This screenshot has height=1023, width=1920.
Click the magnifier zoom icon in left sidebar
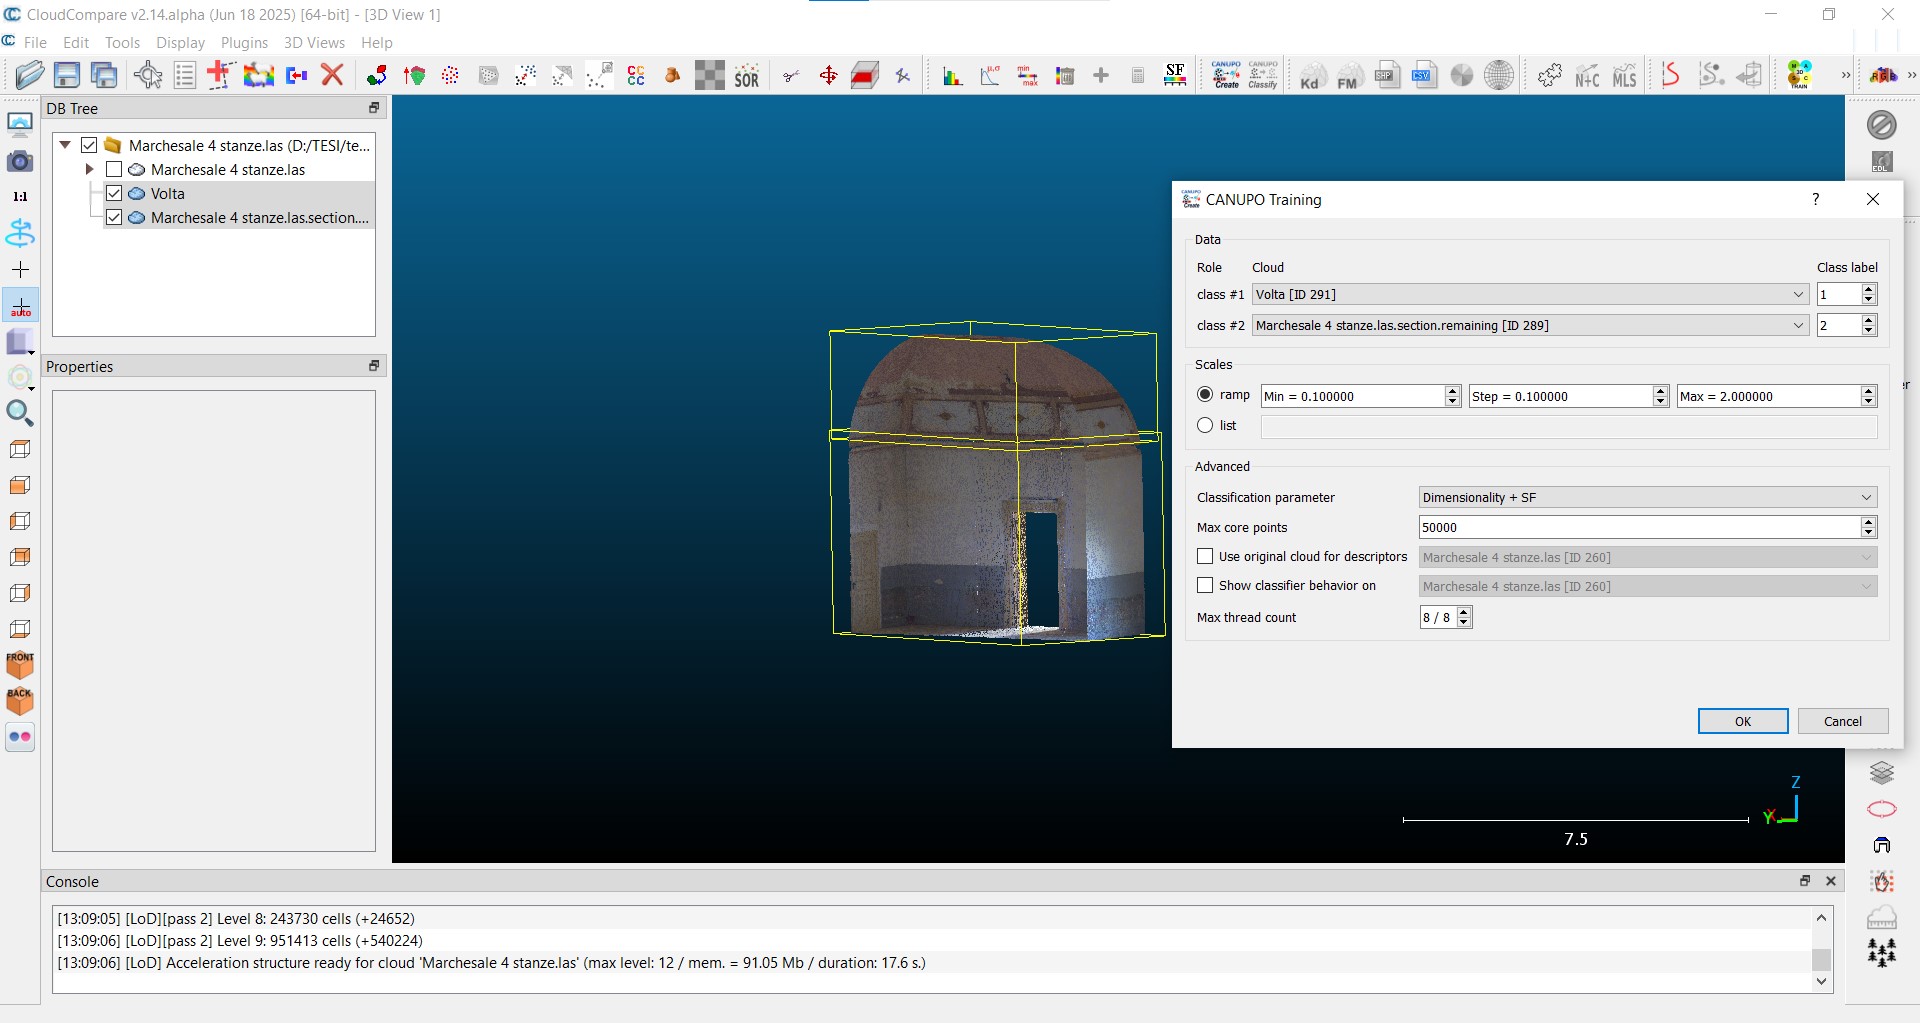[19, 412]
